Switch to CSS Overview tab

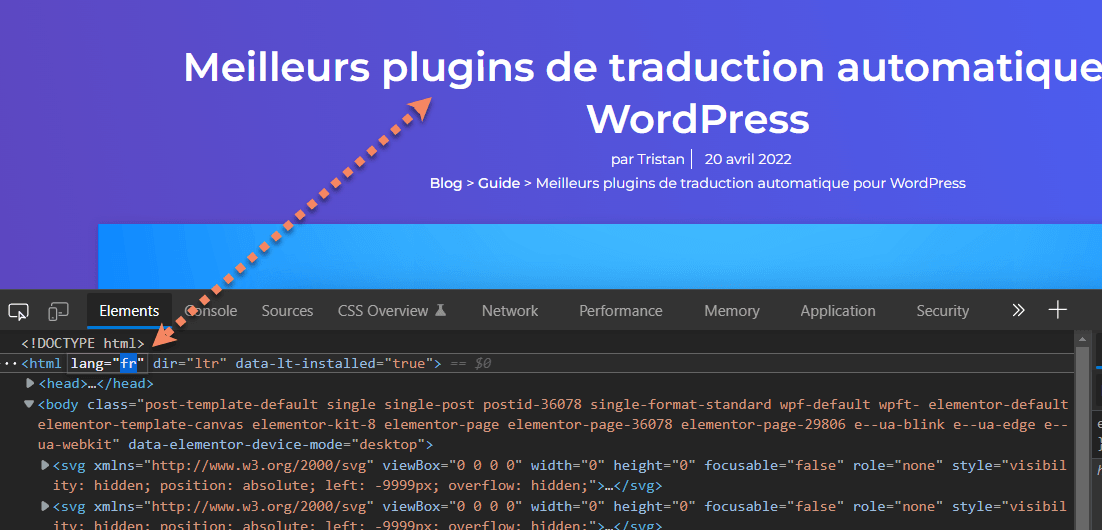click(392, 311)
